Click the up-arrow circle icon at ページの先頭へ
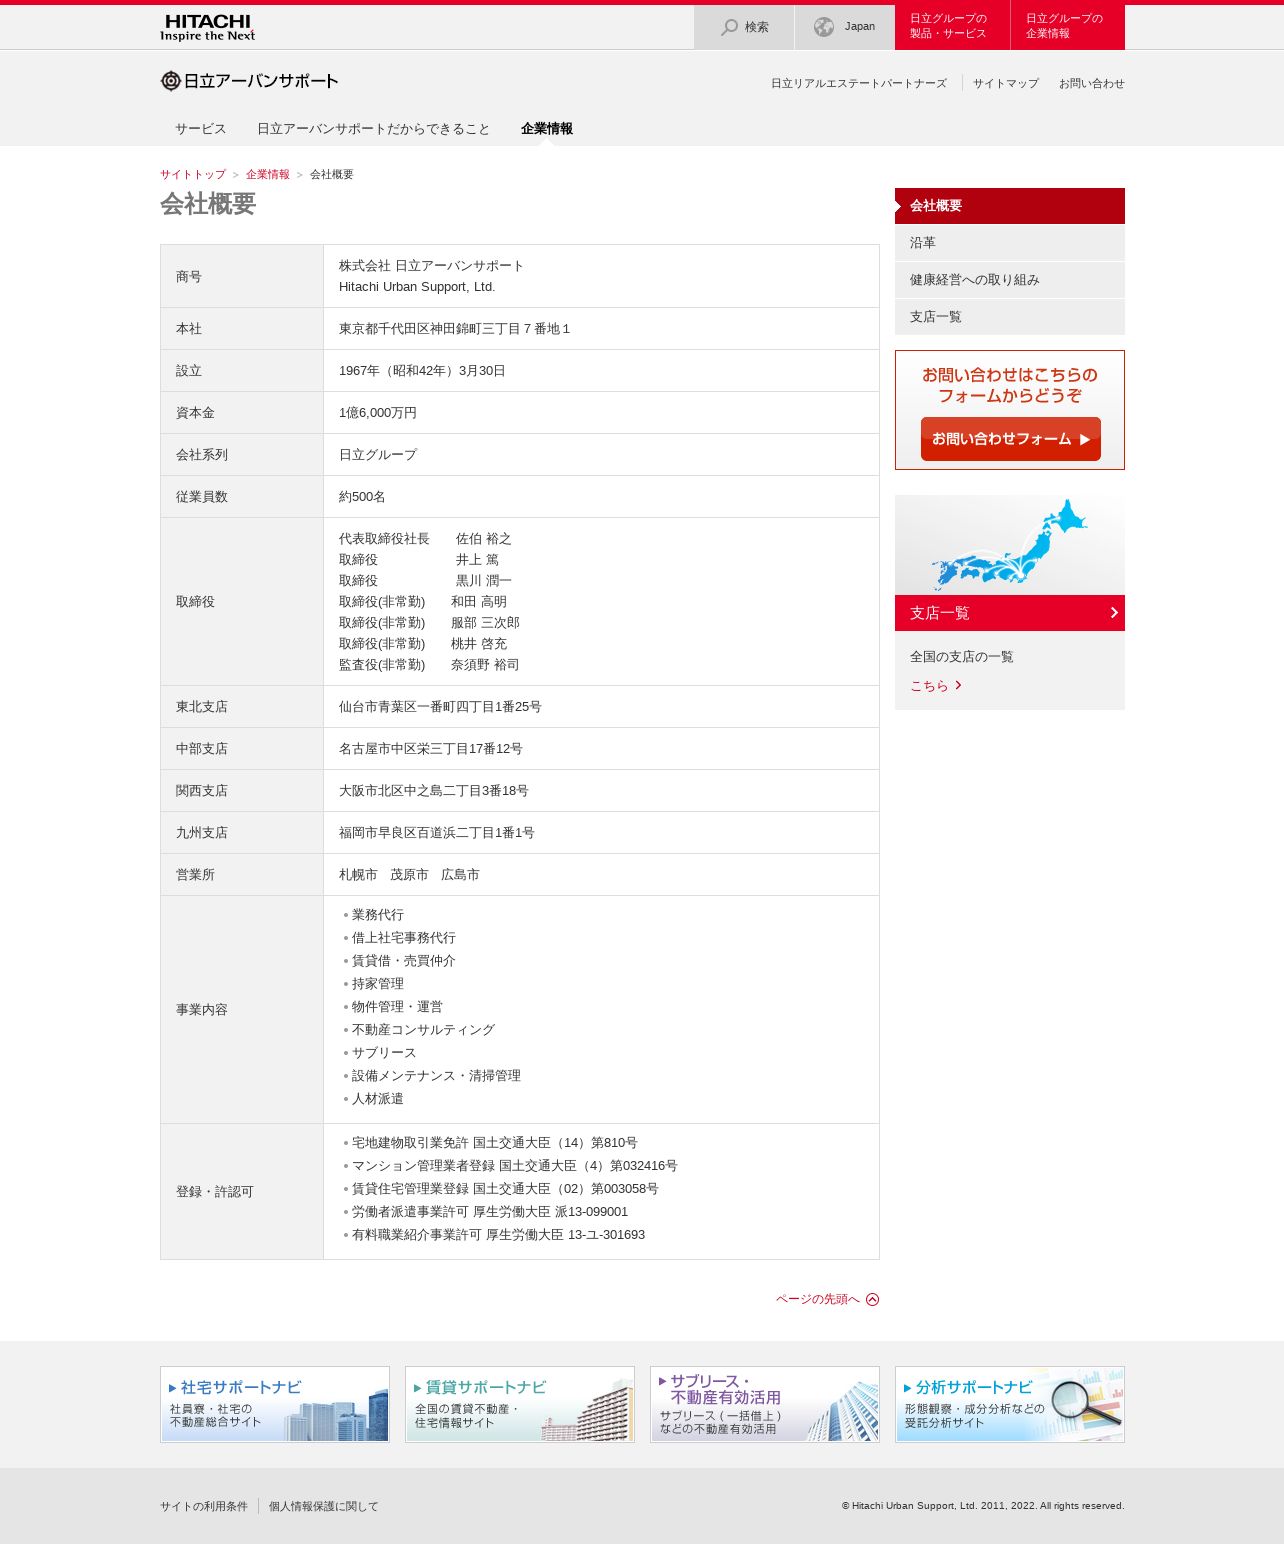The image size is (1284, 1544). (872, 1299)
